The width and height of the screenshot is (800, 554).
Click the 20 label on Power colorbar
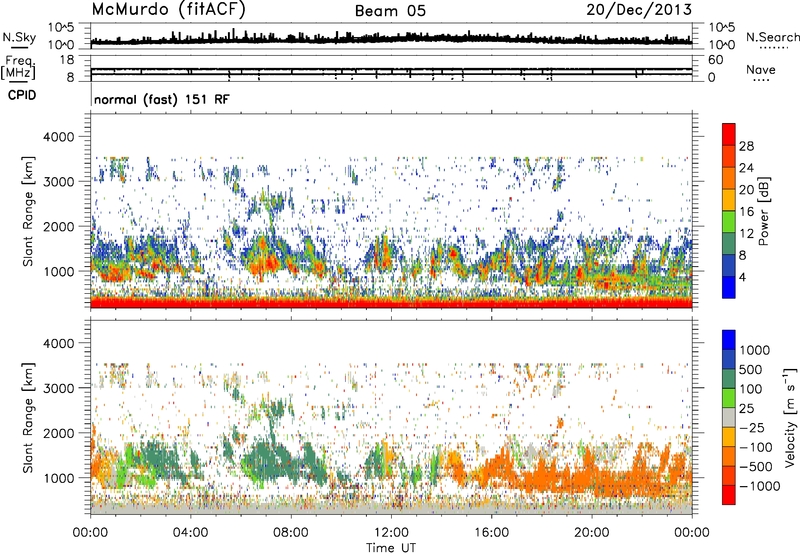[746, 190]
